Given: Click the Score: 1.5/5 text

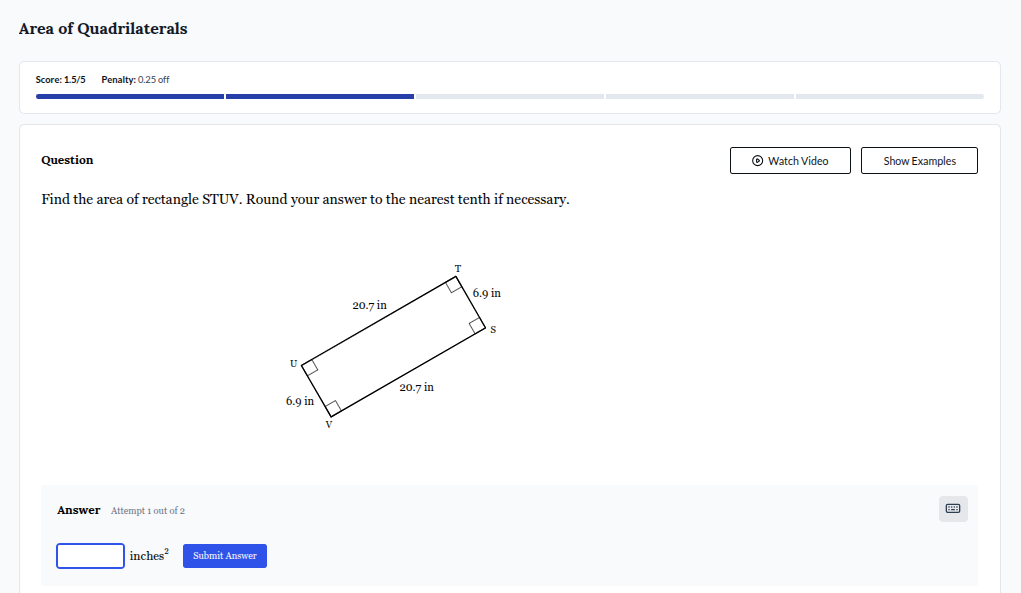Looking at the screenshot, I should [60, 78].
